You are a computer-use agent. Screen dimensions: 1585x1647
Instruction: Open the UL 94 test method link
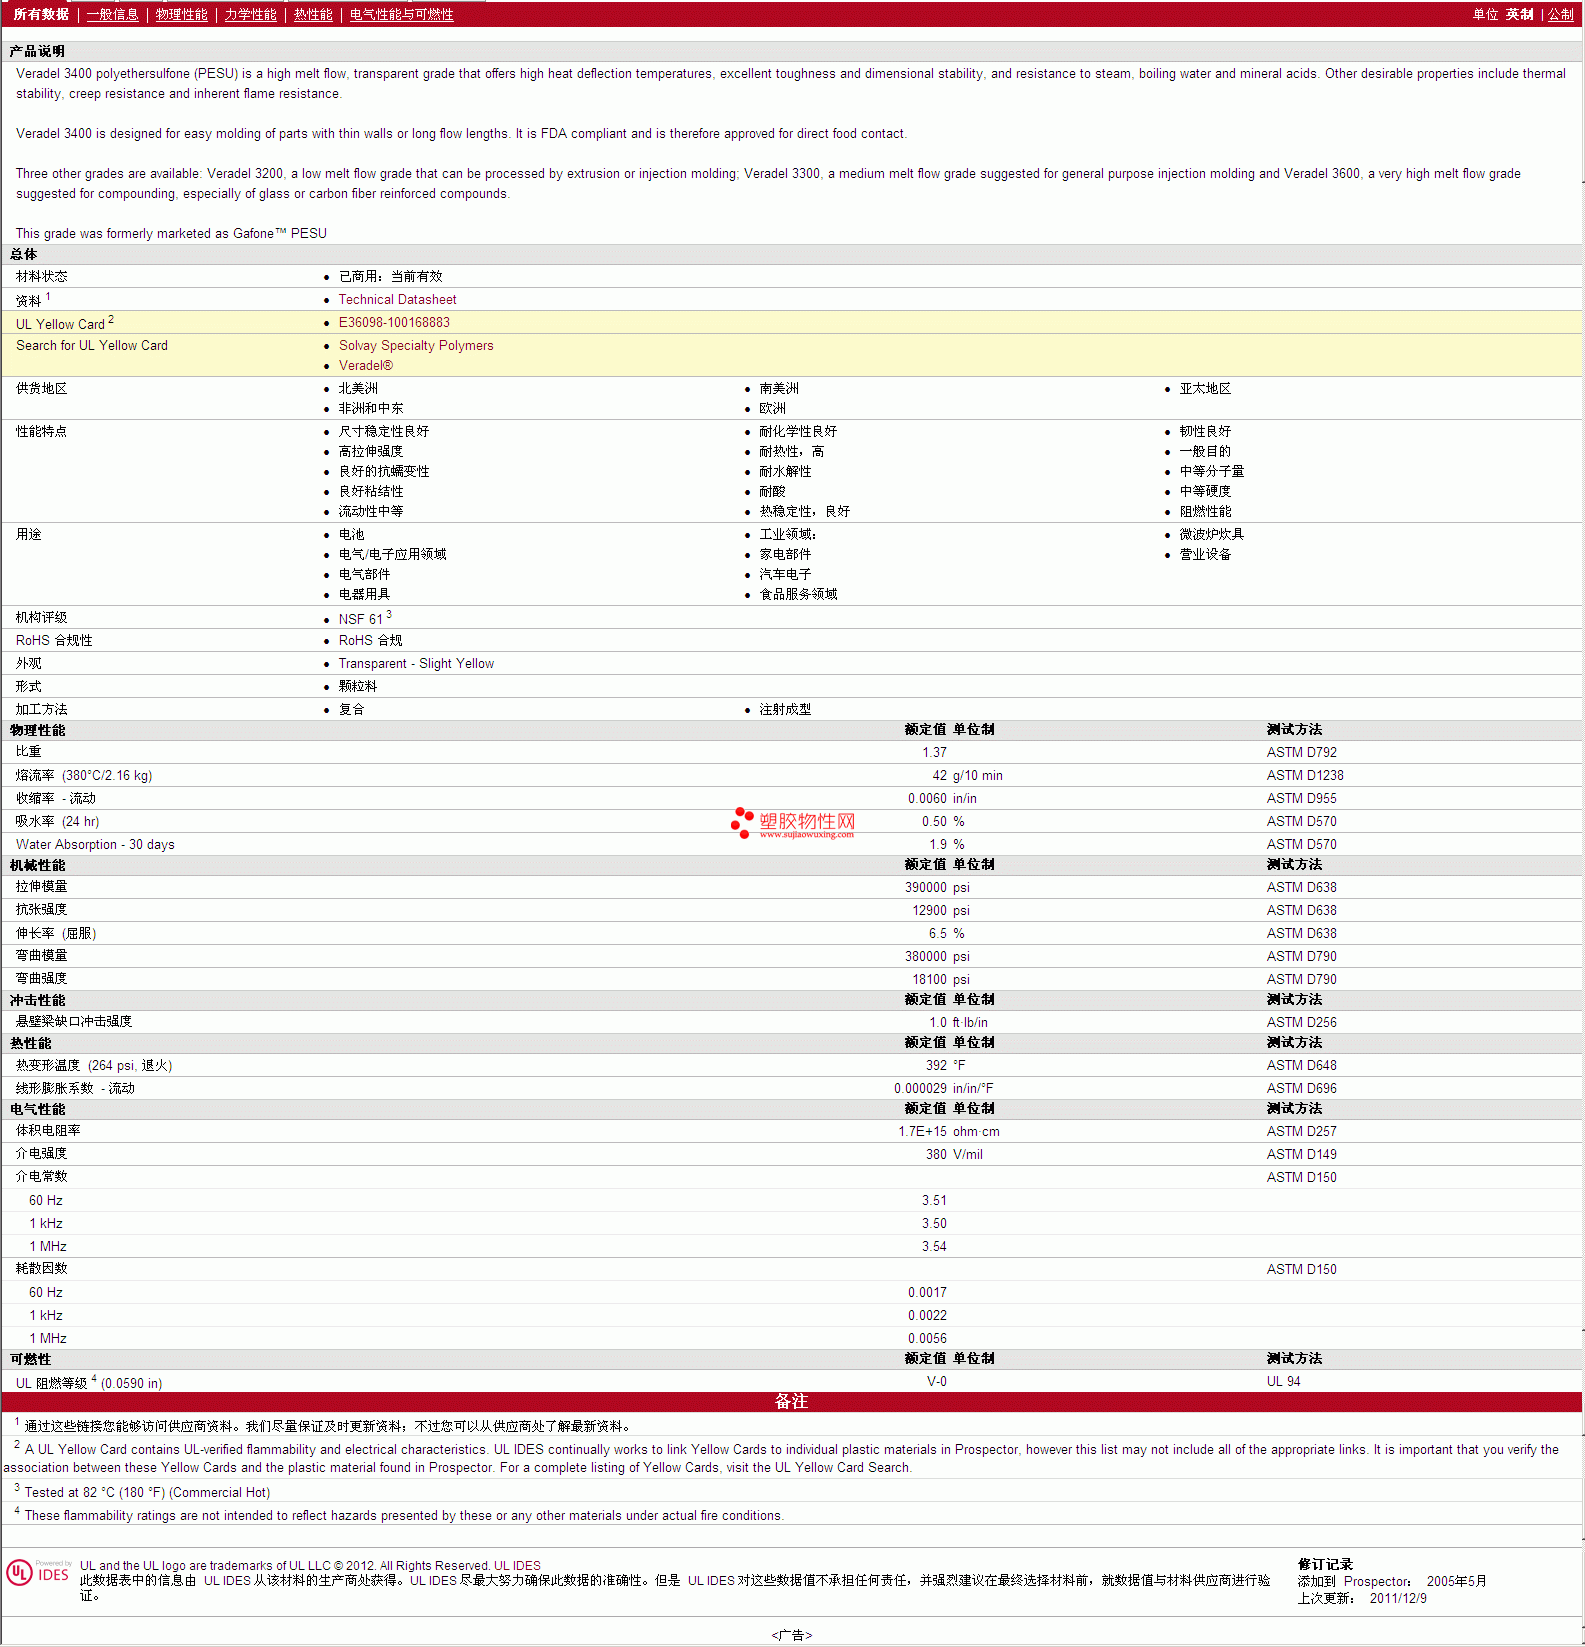[1284, 1381]
